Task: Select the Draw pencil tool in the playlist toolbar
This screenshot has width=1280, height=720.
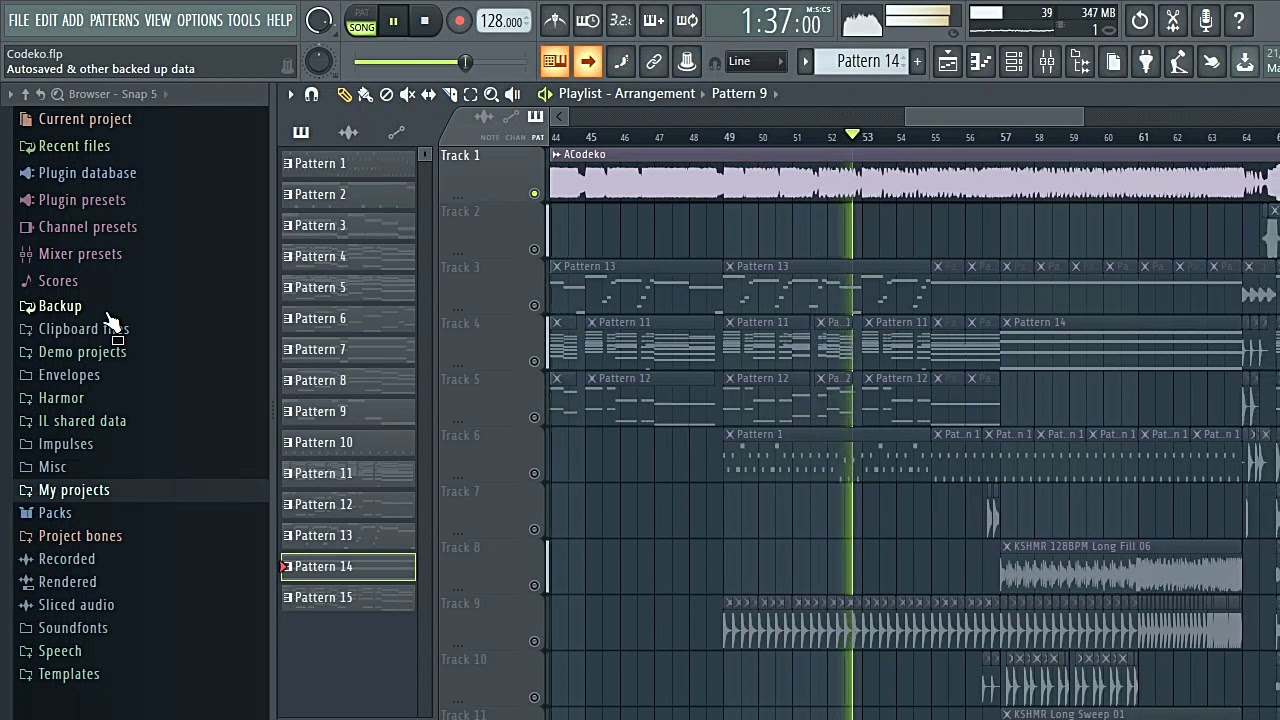Action: [x=344, y=94]
